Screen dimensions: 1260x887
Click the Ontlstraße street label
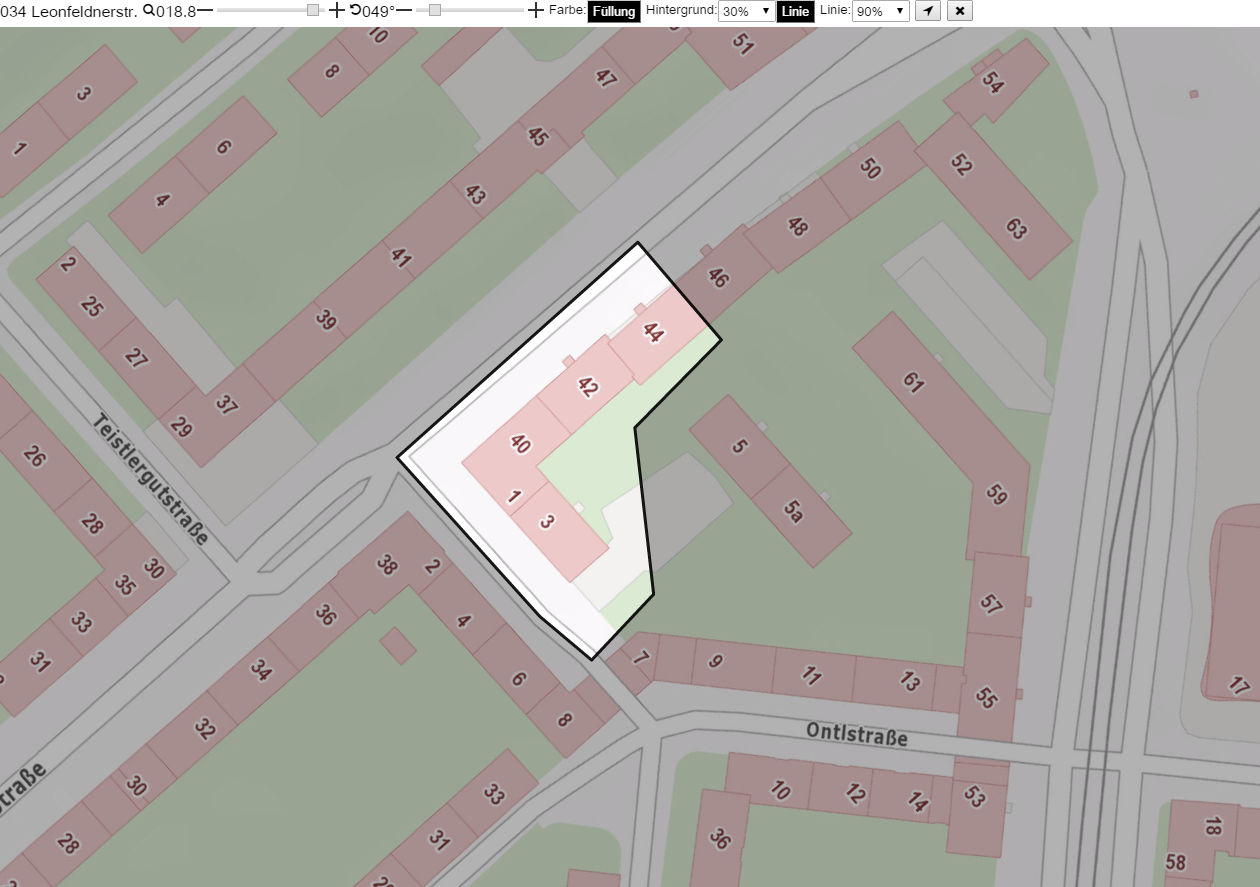tap(857, 736)
